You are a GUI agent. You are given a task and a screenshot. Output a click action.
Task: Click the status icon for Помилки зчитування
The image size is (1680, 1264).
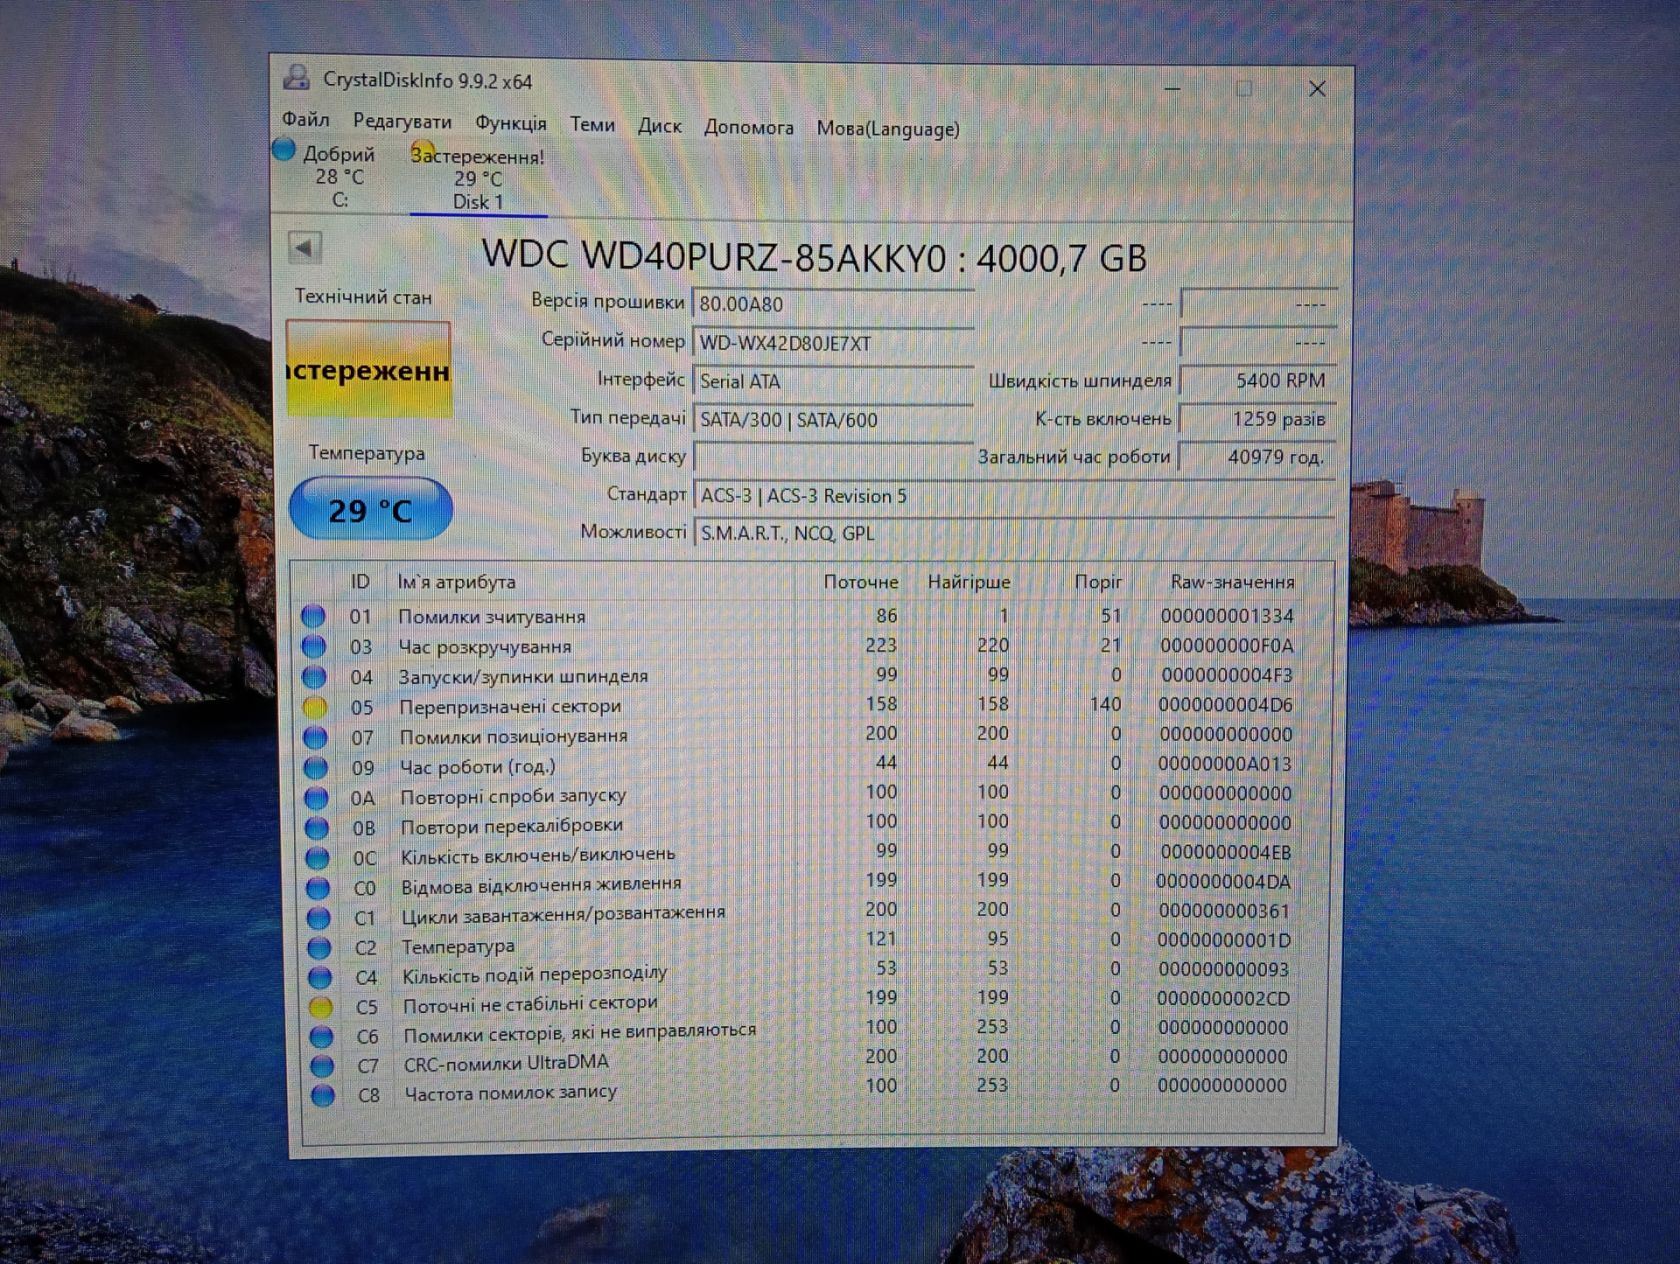[313, 616]
